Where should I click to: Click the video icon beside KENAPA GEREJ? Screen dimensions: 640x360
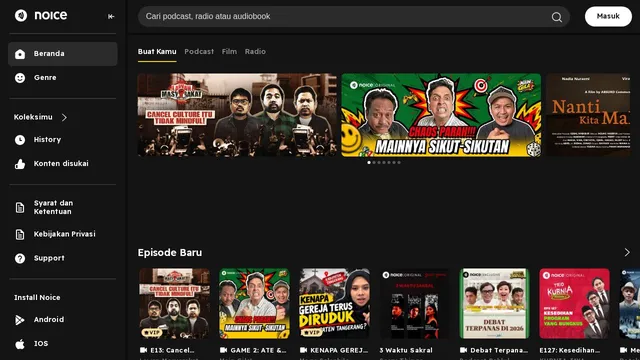coord(303,350)
